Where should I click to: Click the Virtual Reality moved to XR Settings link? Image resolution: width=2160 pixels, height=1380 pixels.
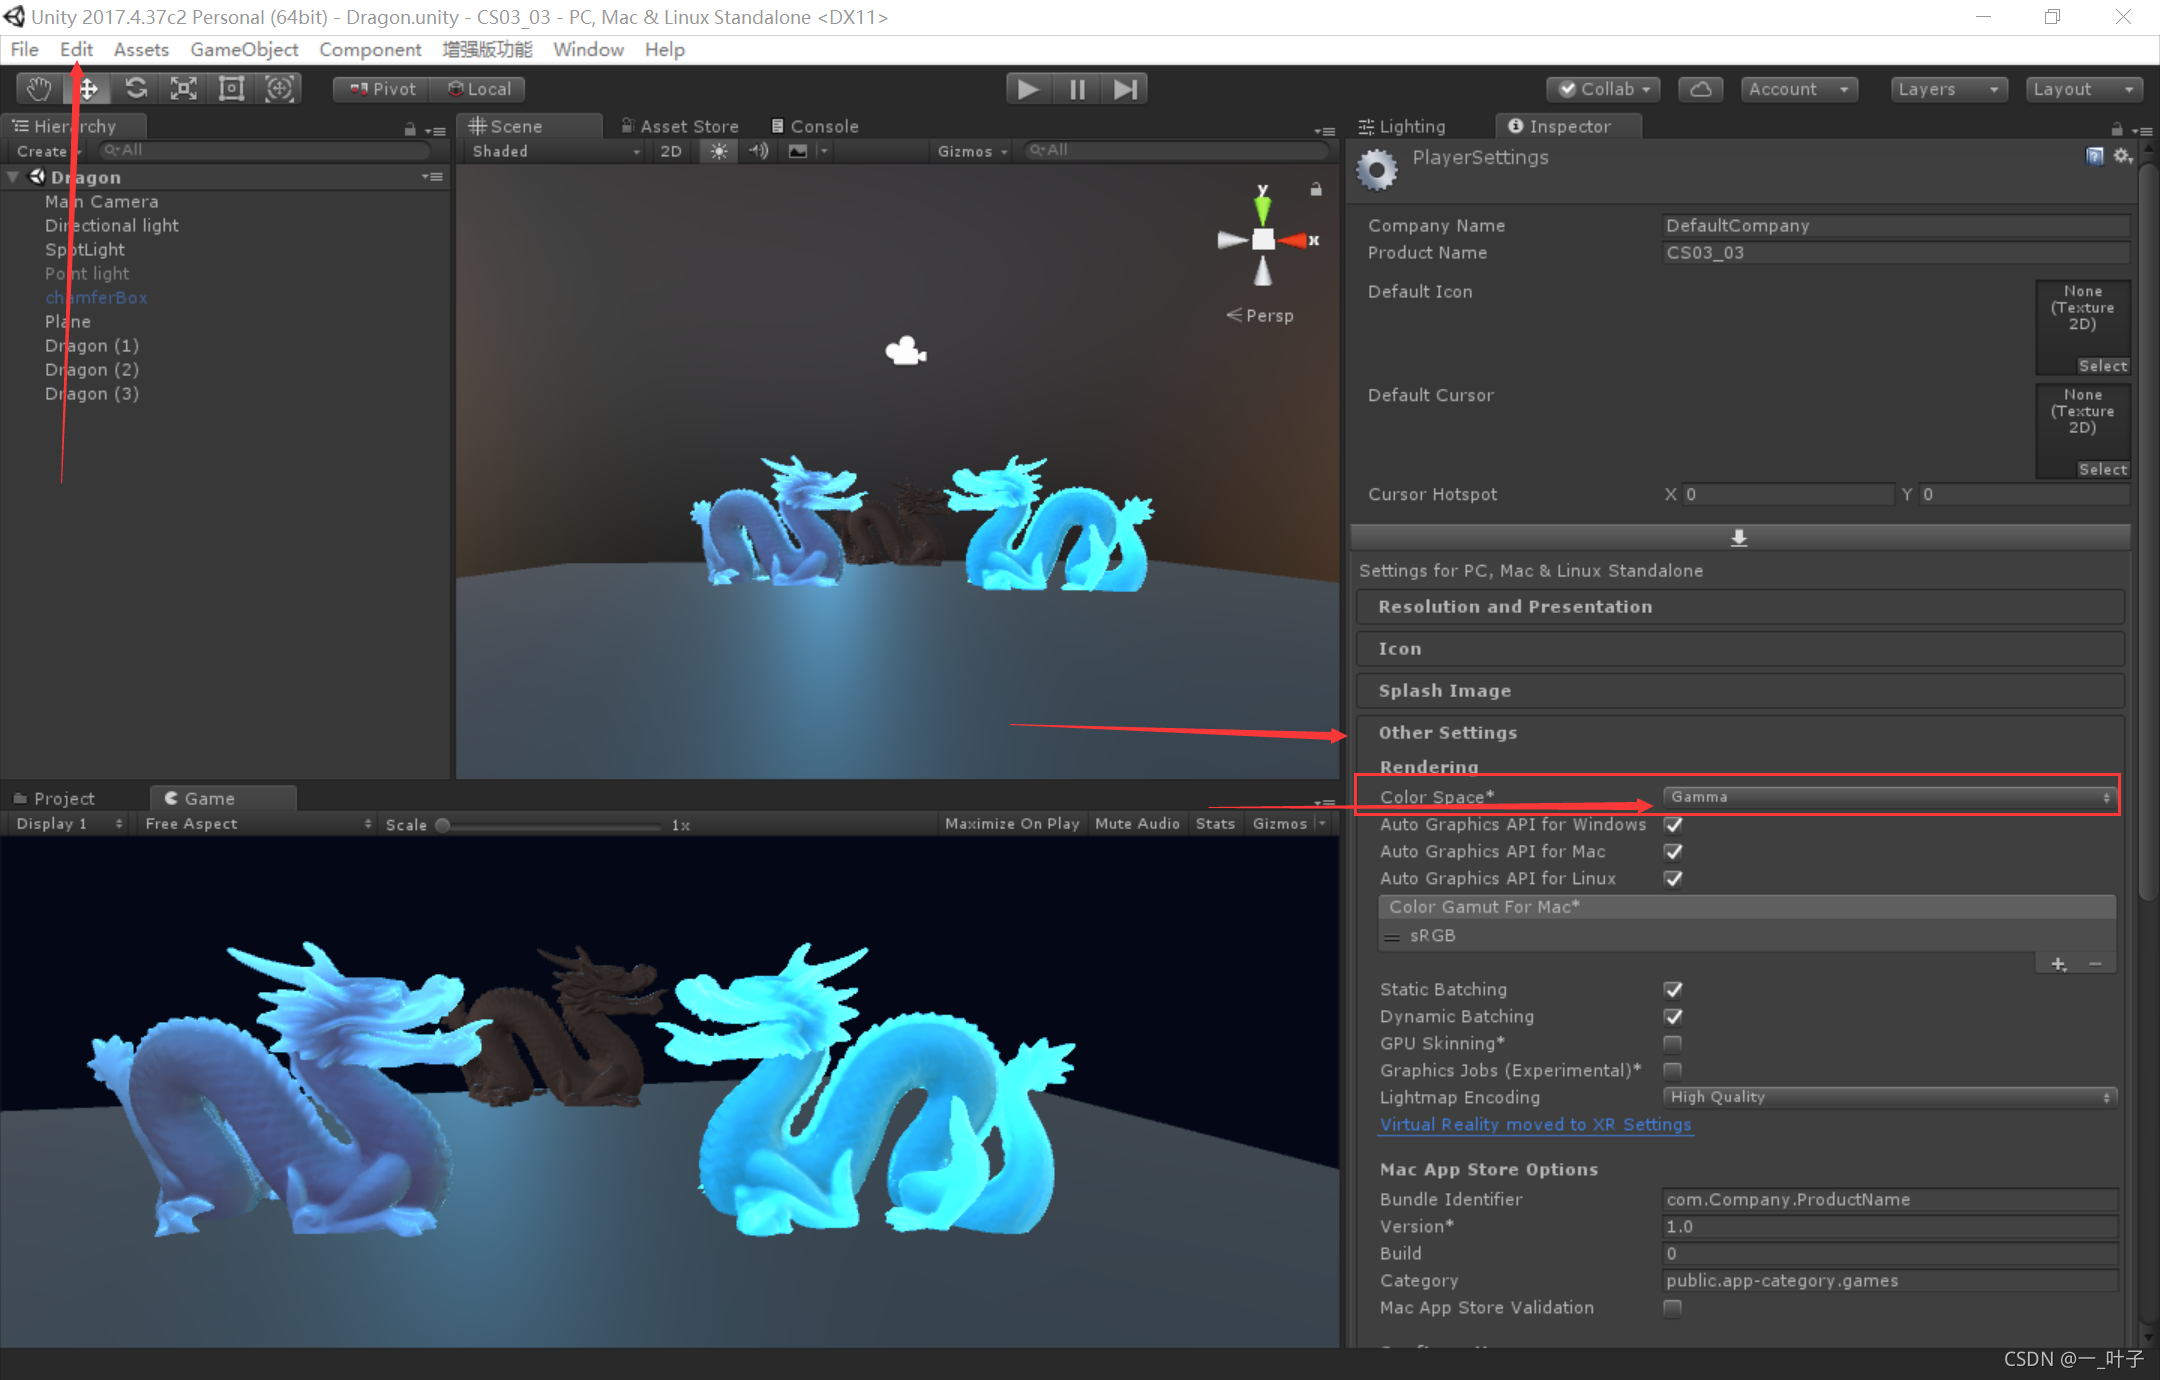[1535, 1124]
